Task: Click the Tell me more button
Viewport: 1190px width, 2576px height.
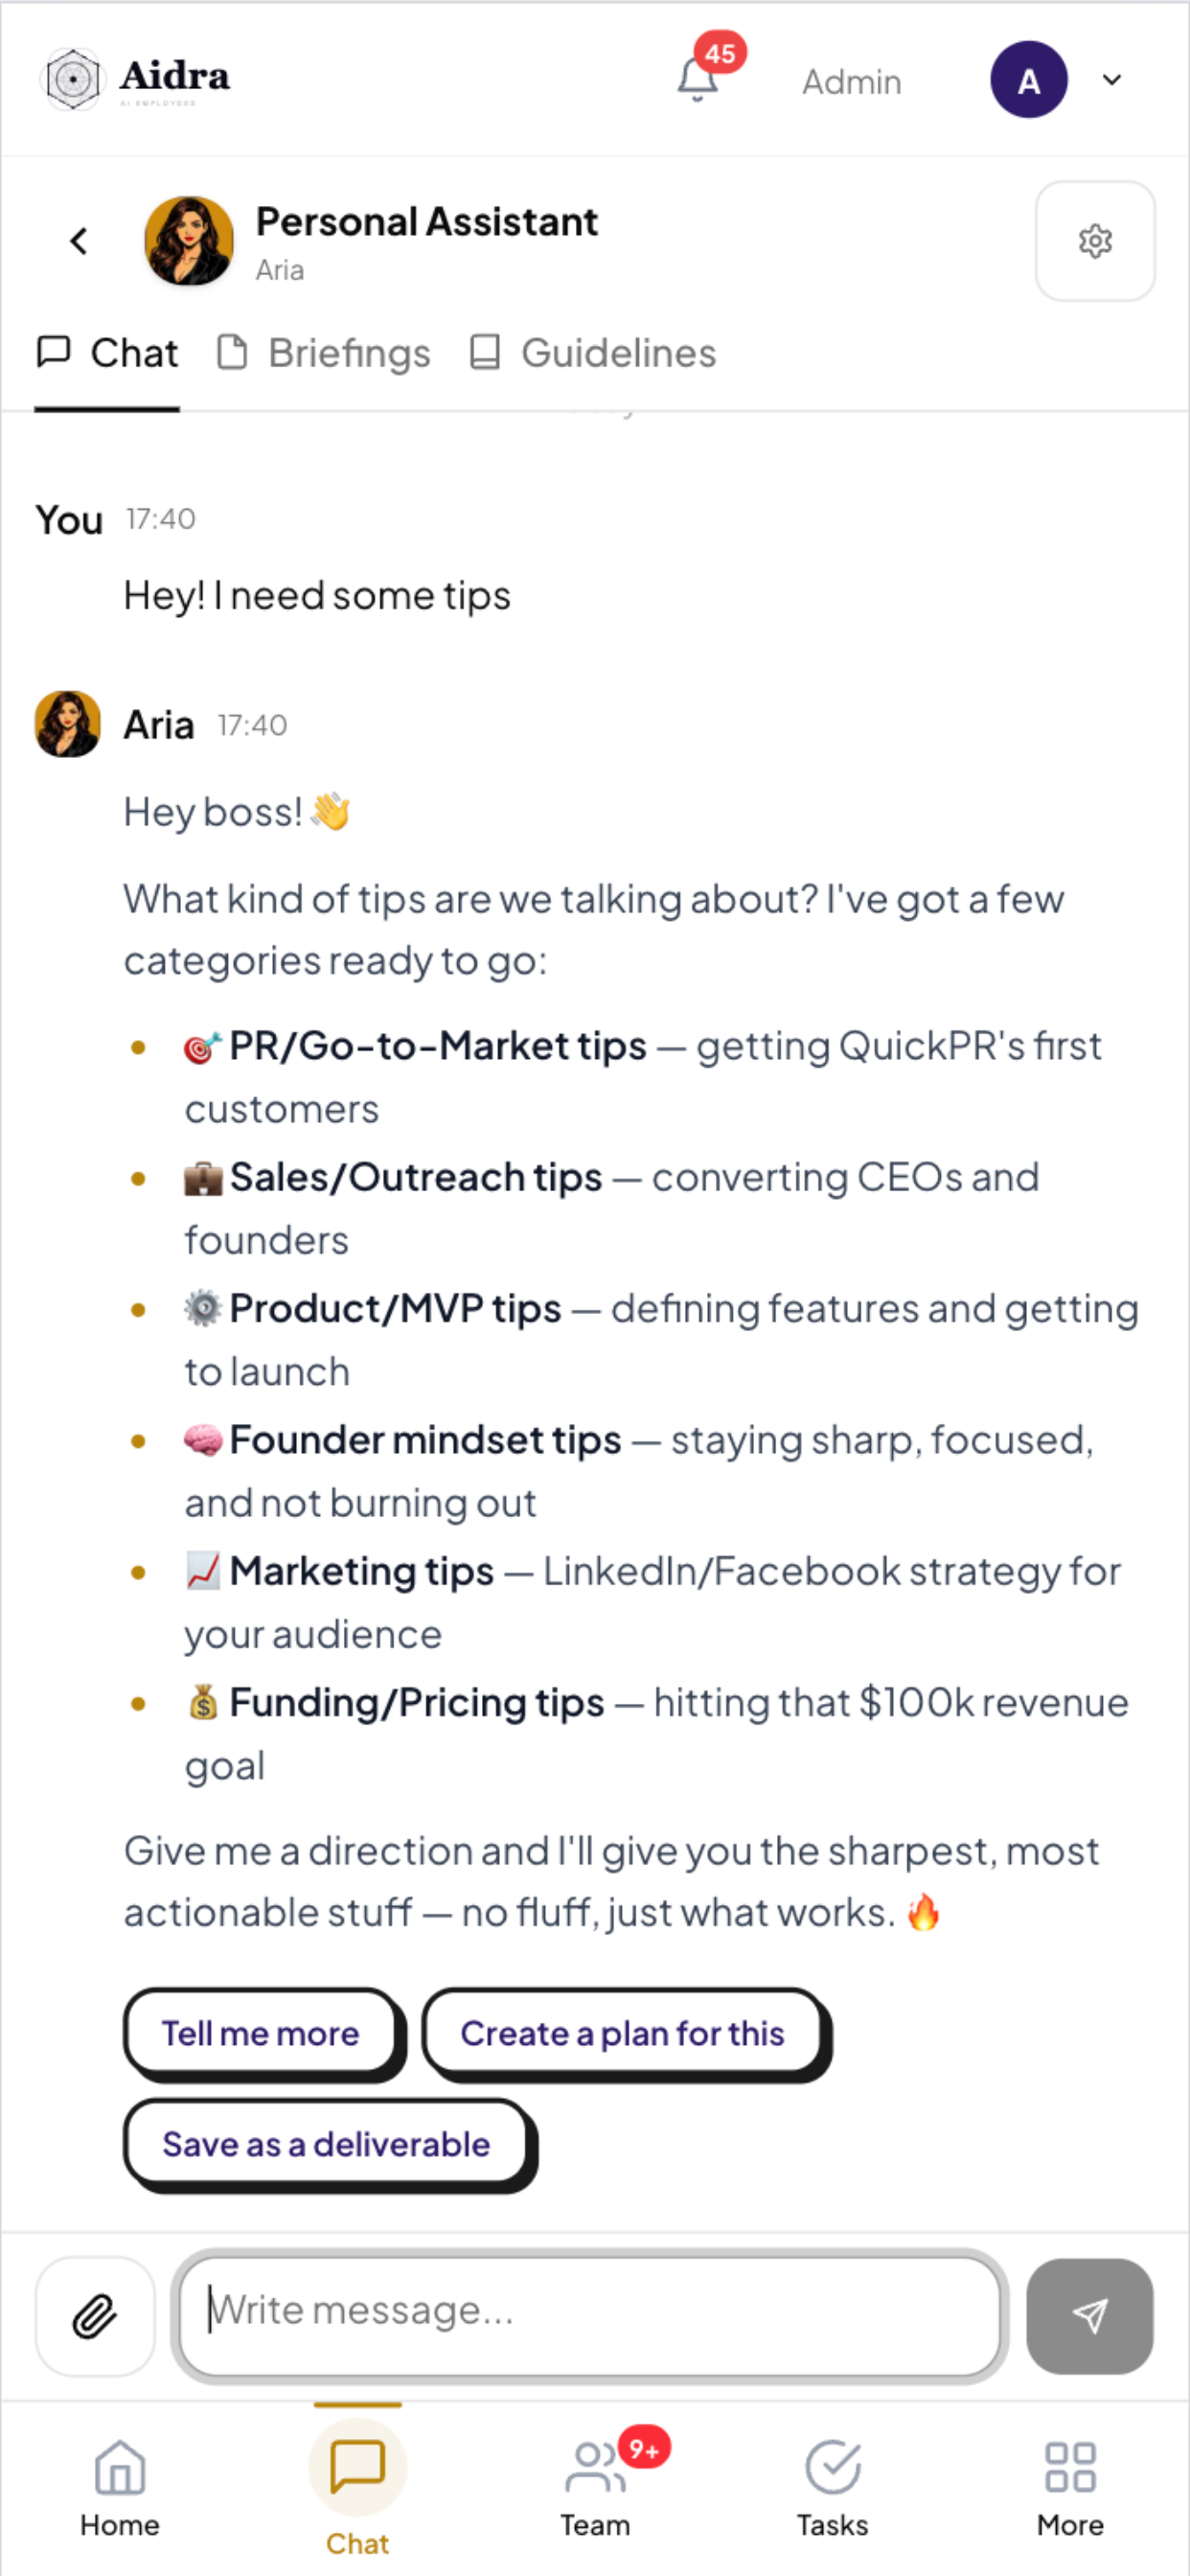Action: pyautogui.click(x=261, y=2032)
